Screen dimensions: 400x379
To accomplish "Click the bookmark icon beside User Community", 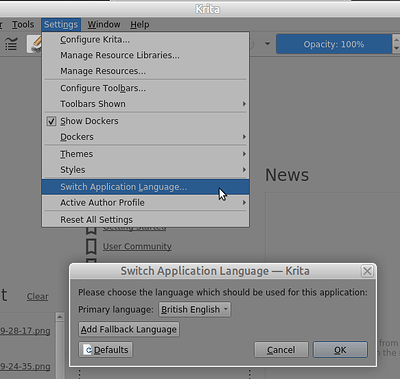I will click(x=91, y=247).
